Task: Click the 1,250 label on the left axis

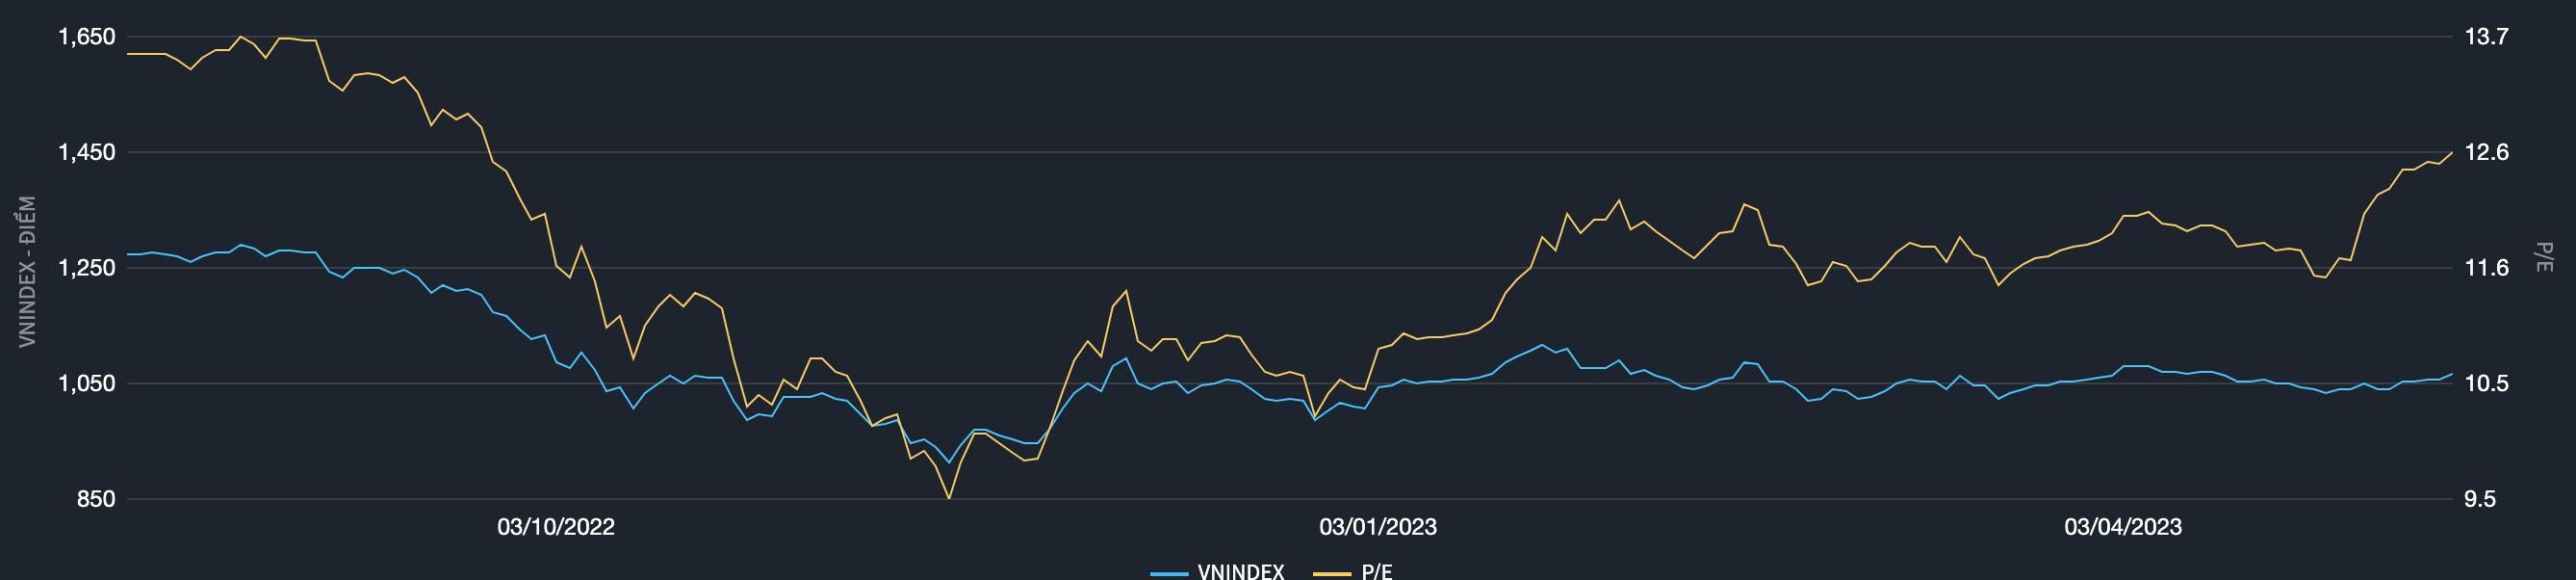Action: [x=87, y=268]
